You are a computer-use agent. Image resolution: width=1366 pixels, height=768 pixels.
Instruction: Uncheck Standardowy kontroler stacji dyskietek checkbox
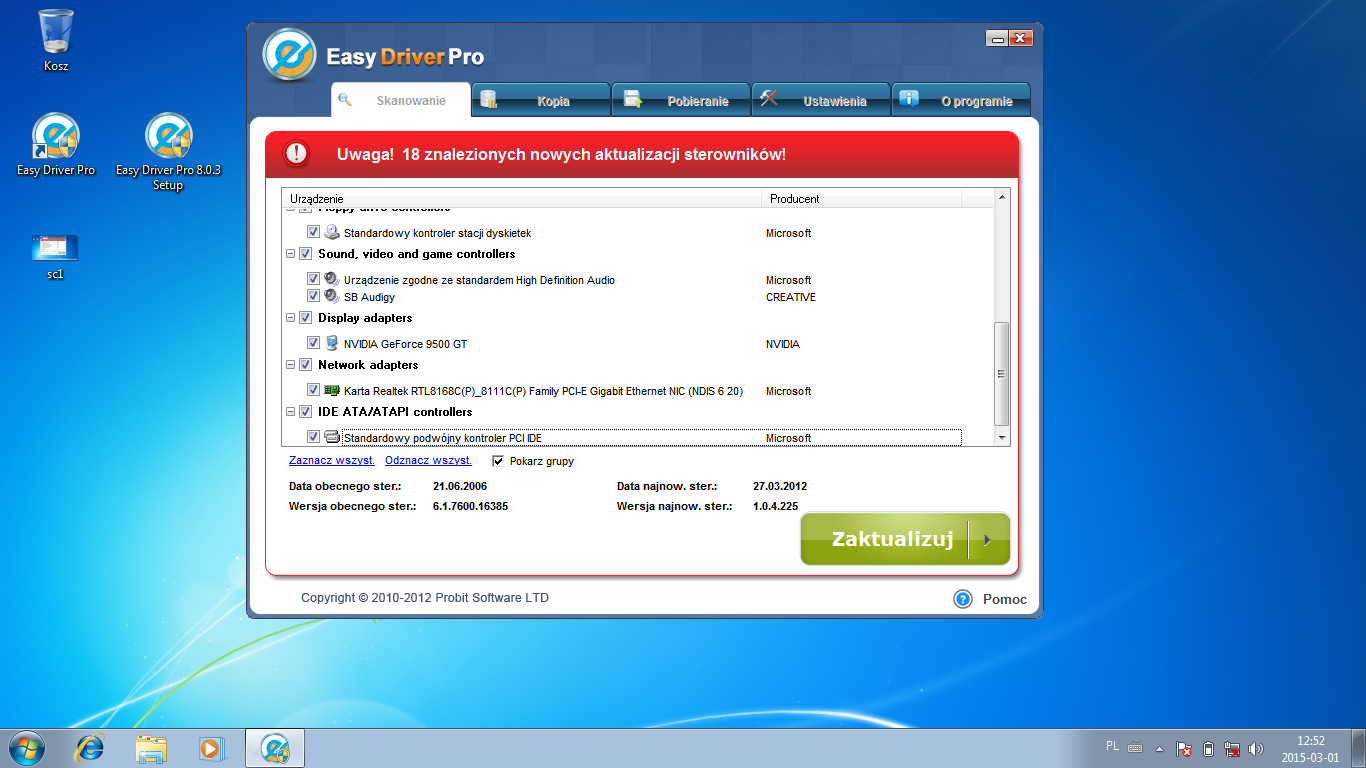313,233
